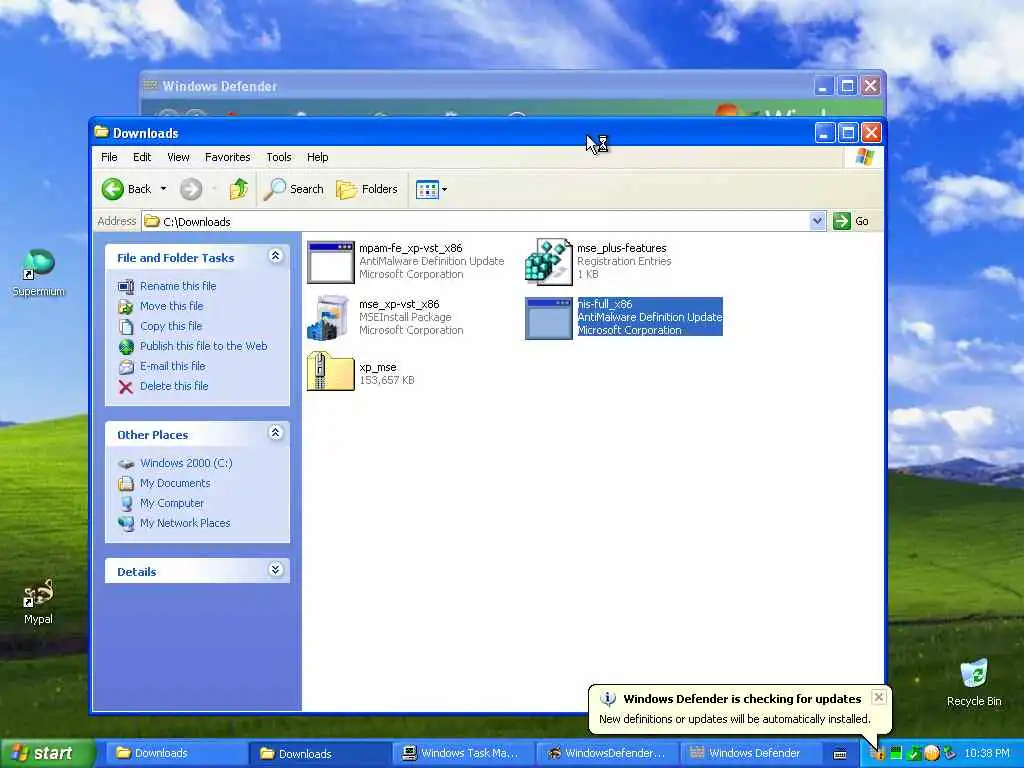1024x768 pixels.
Task: Click the mpam-fe_xp-vst_x86 file name
Action: [x=410, y=248]
